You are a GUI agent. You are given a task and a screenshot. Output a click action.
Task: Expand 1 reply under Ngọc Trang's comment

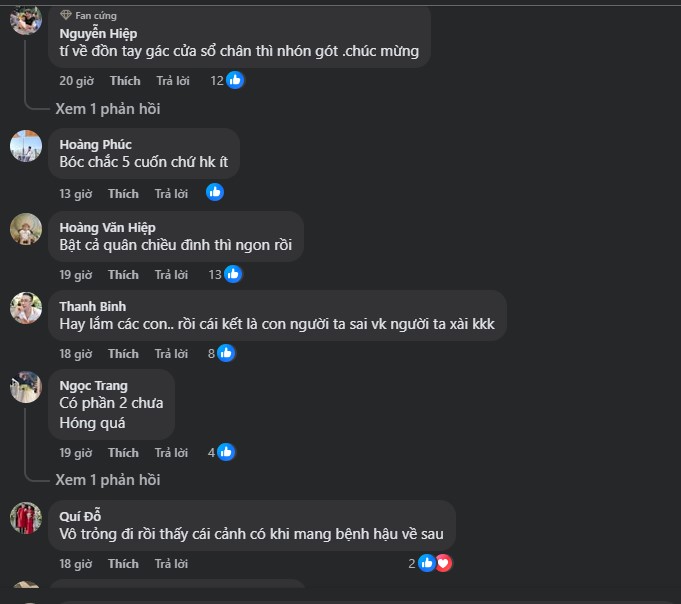(108, 480)
